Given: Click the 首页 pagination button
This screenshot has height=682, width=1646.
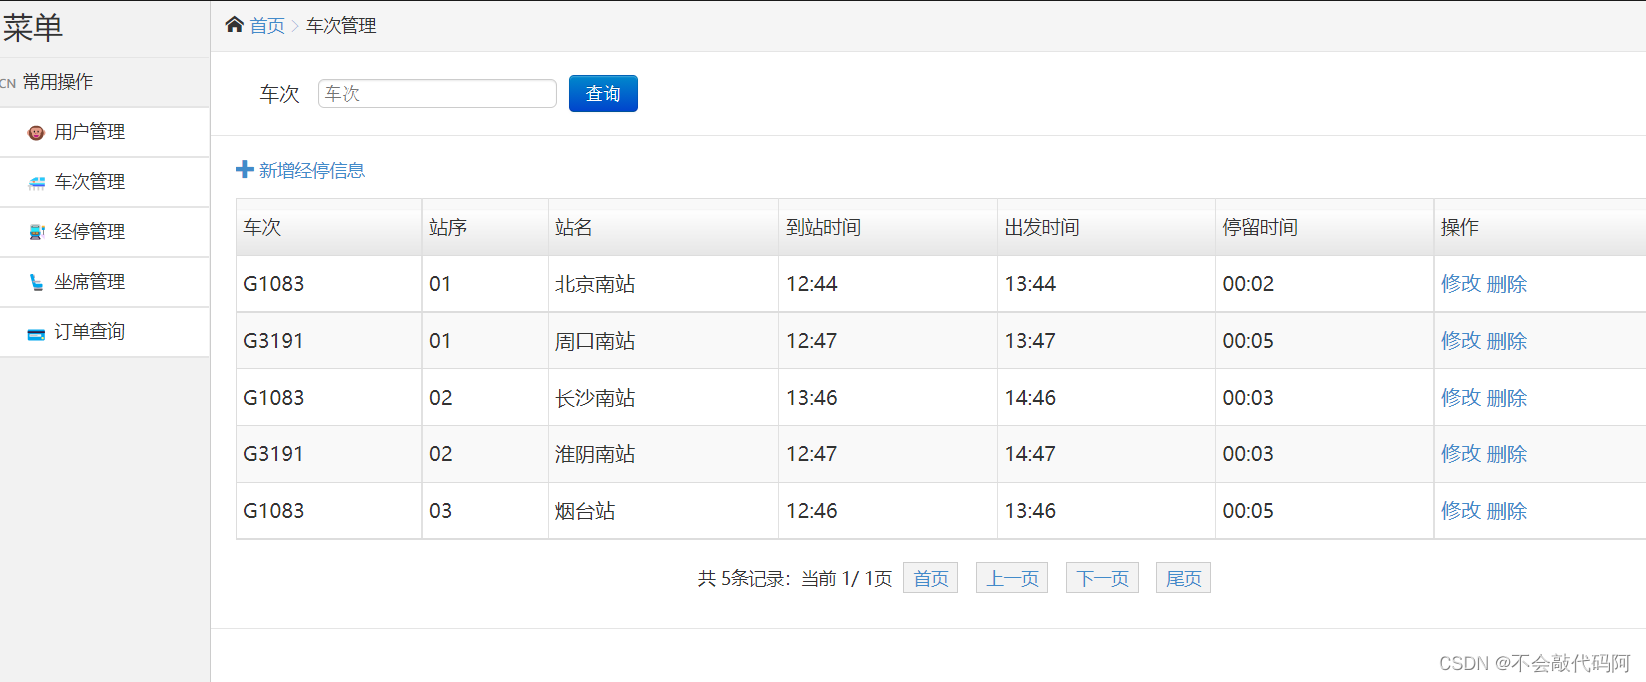Looking at the screenshot, I should (x=930, y=578).
